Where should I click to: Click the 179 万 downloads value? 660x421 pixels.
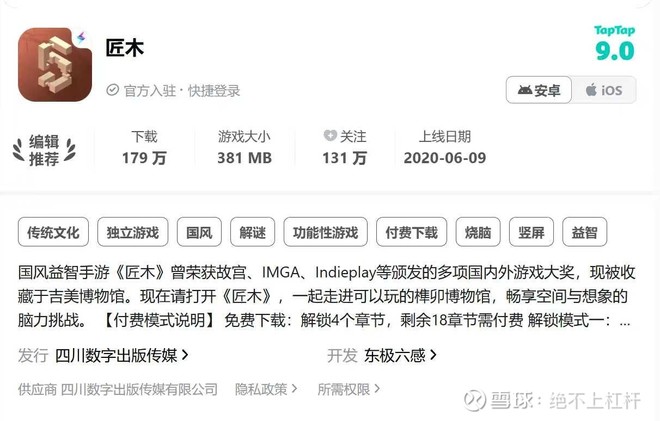[x=144, y=158]
